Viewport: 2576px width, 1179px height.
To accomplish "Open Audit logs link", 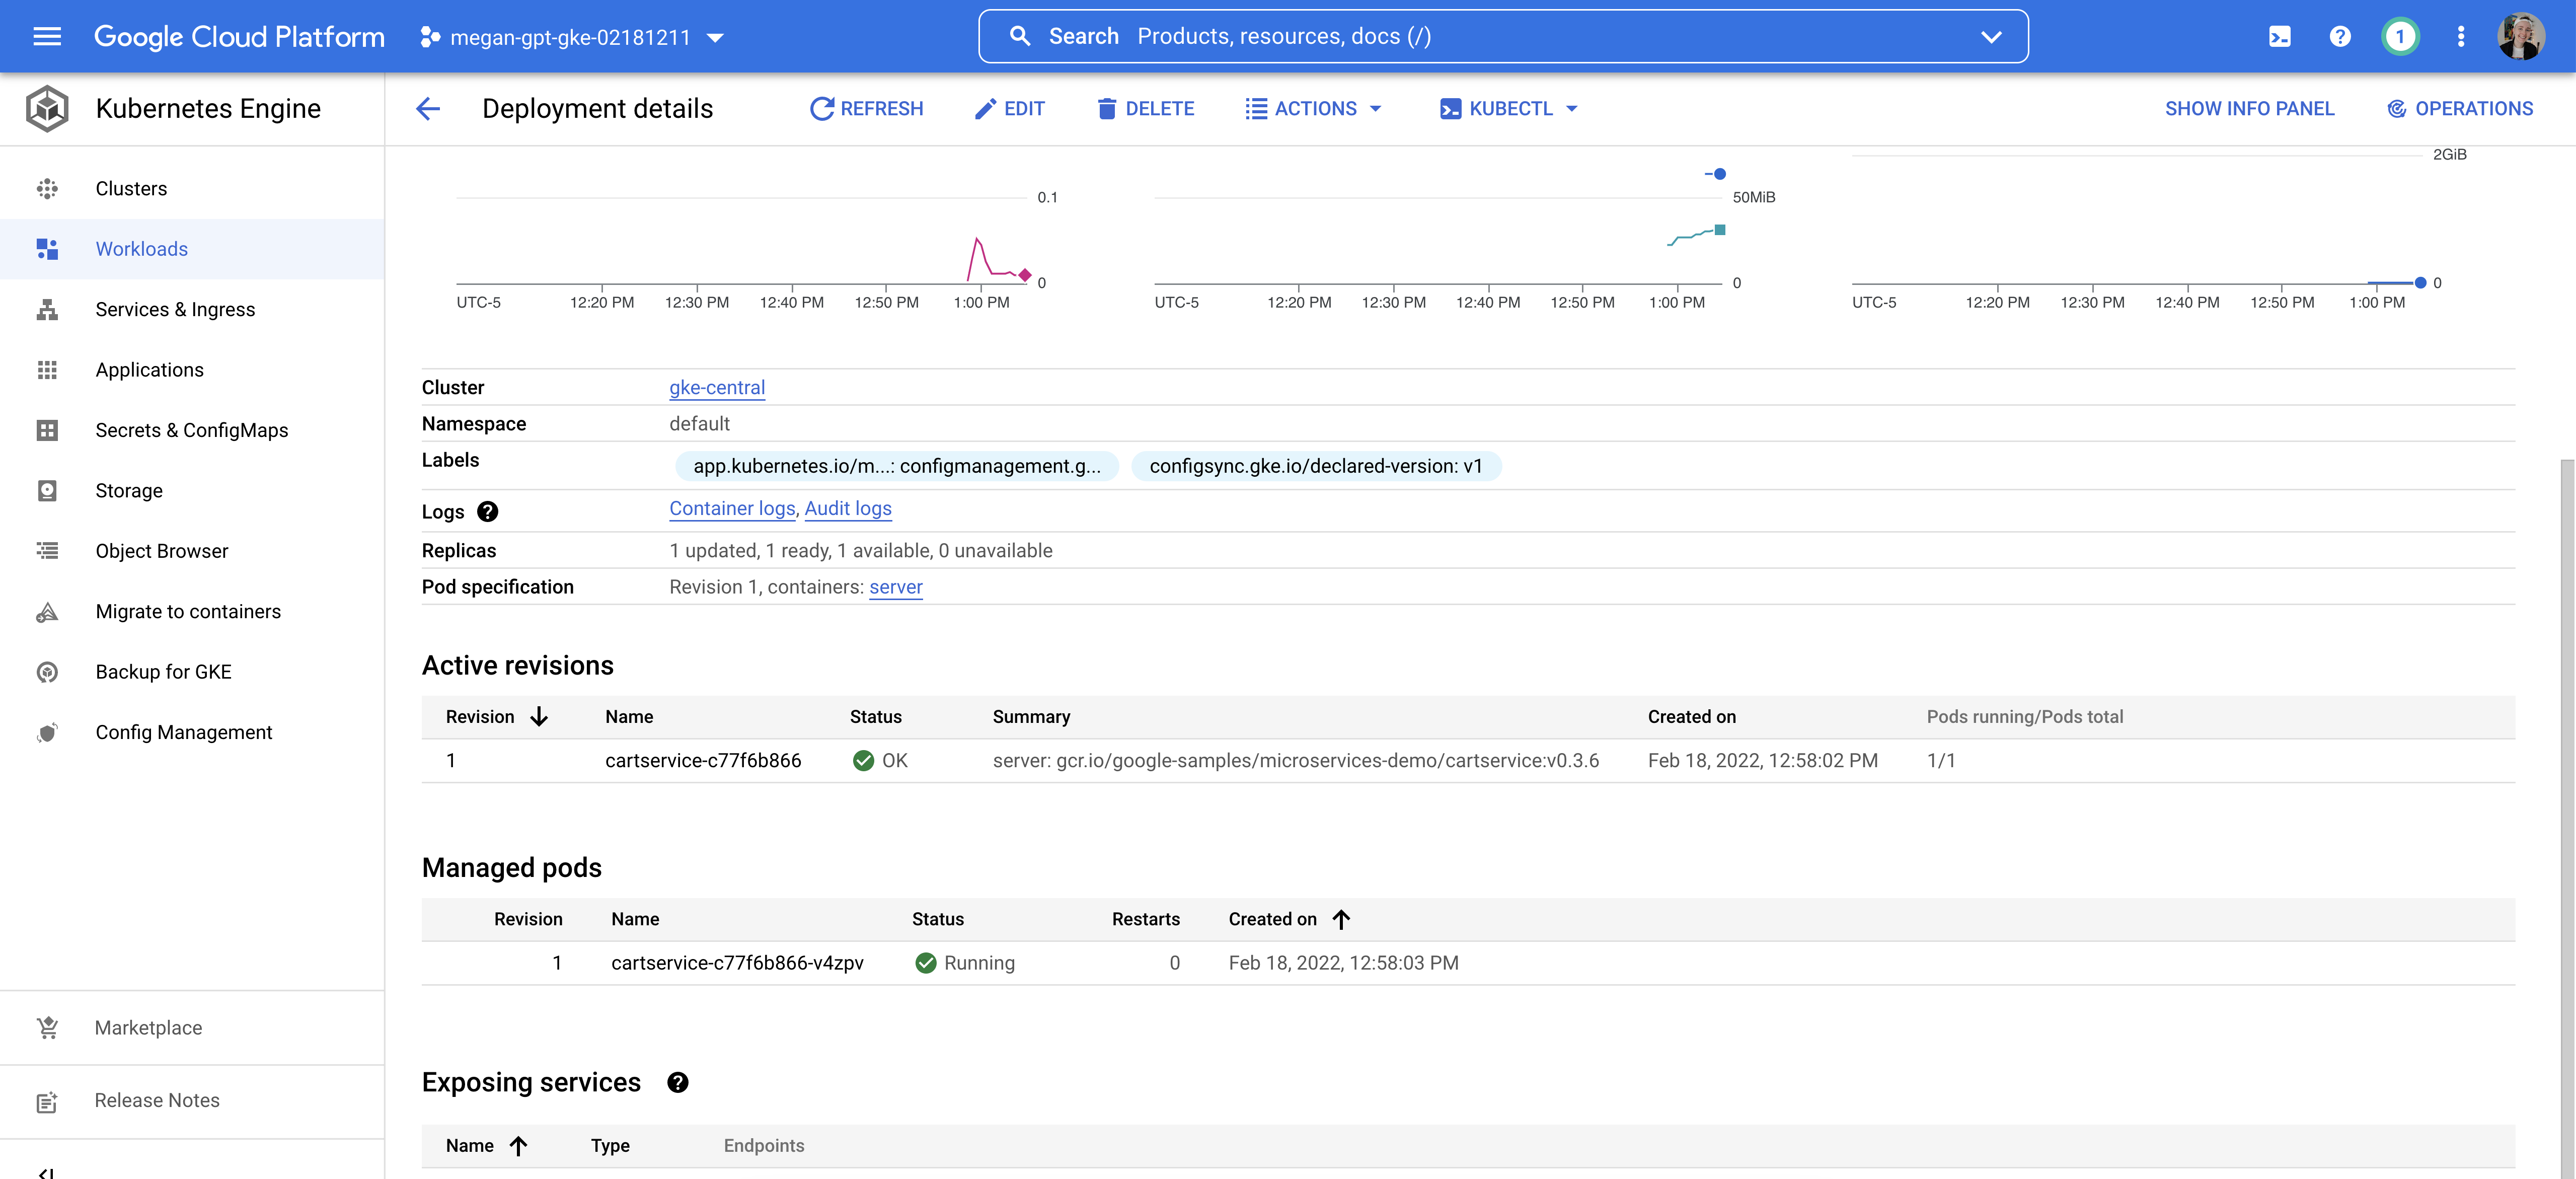I will coord(848,508).
